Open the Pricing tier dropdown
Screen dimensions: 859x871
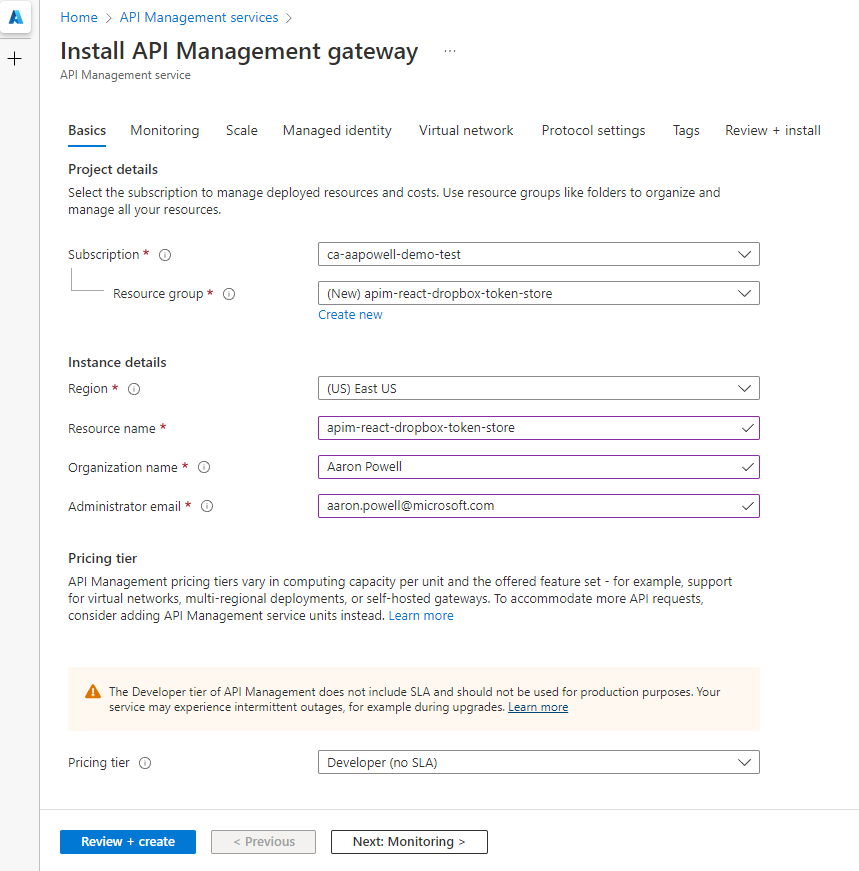[538, 762]
